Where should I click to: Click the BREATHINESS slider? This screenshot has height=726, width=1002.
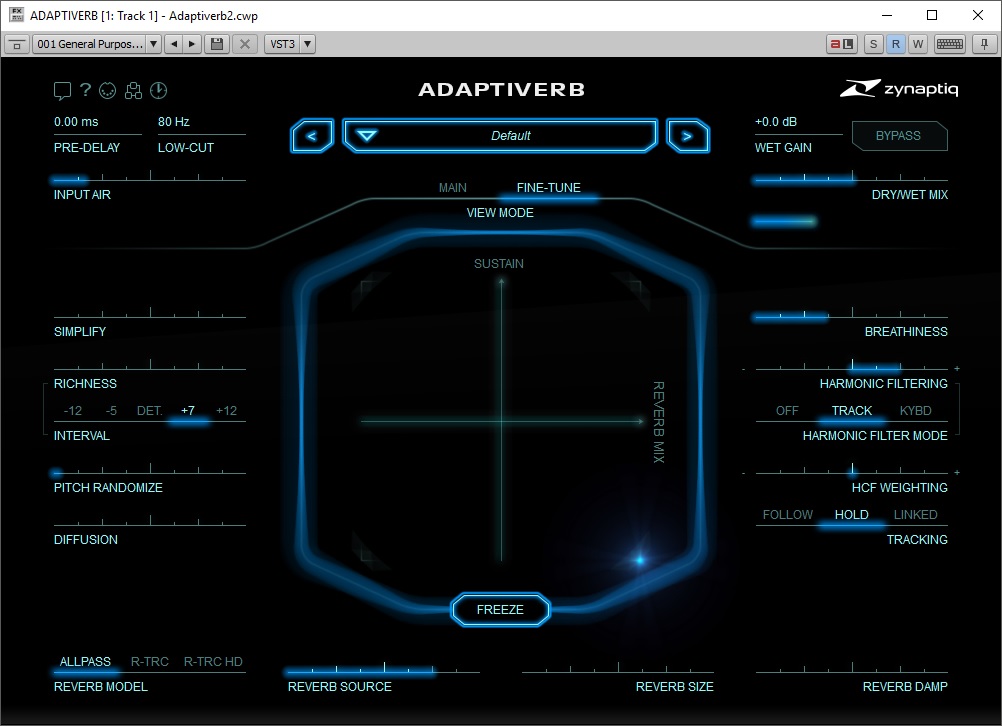[851, 314]
